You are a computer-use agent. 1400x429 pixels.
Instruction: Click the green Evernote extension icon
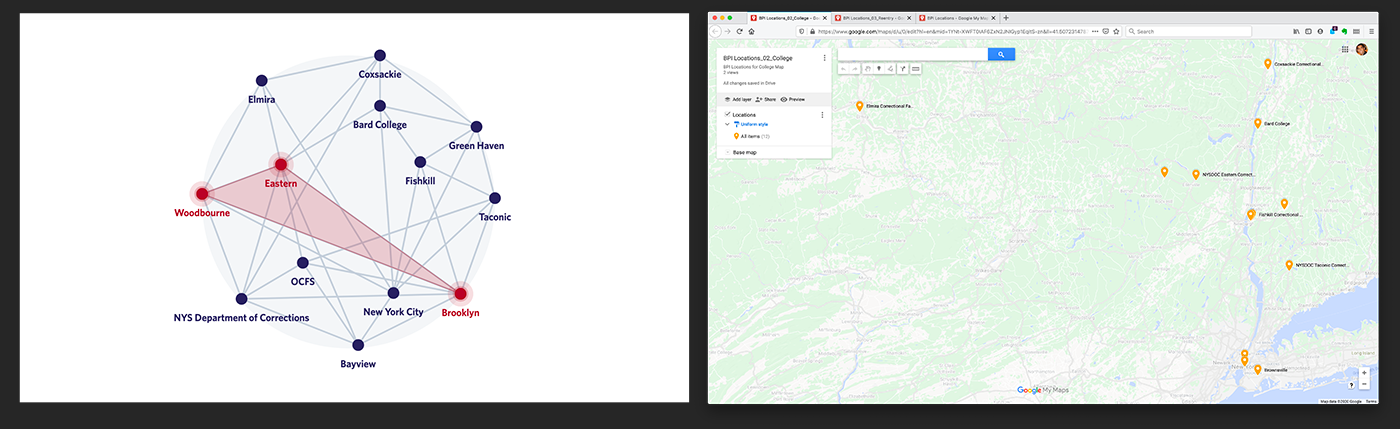tap(1344, 32)
